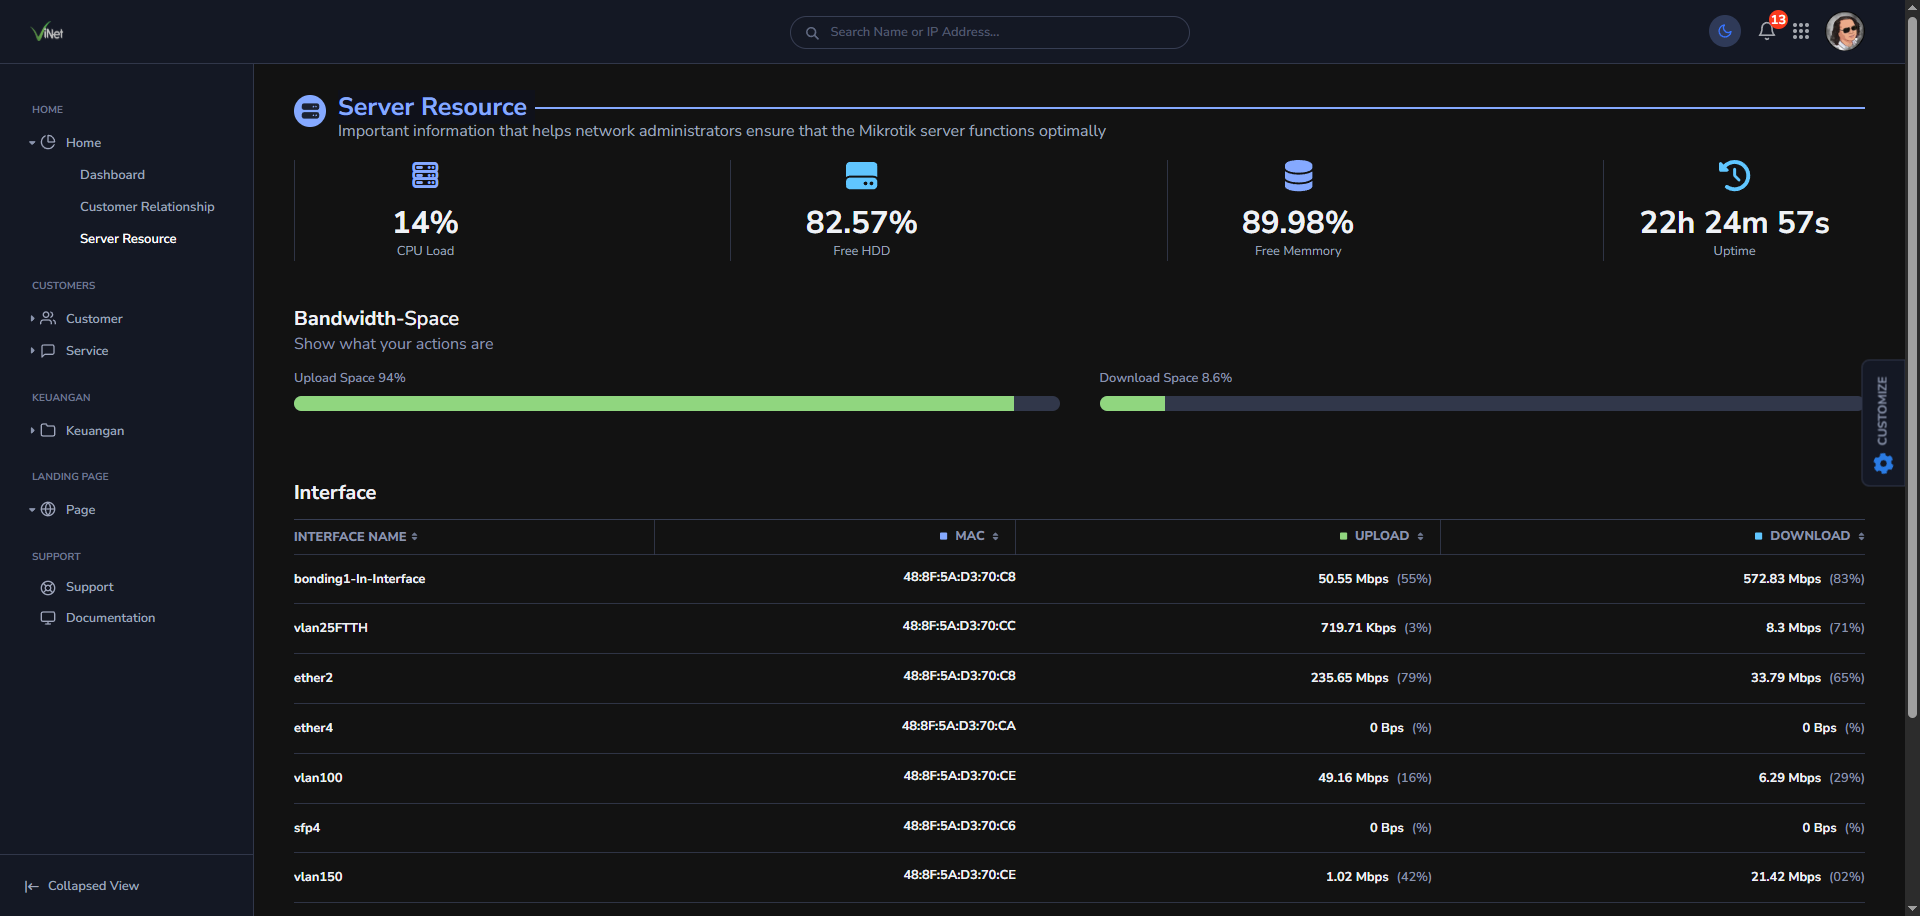Toggle the Collapsed View sidebar option
The image size is (1920, 916).
click(x=82, y=886)
